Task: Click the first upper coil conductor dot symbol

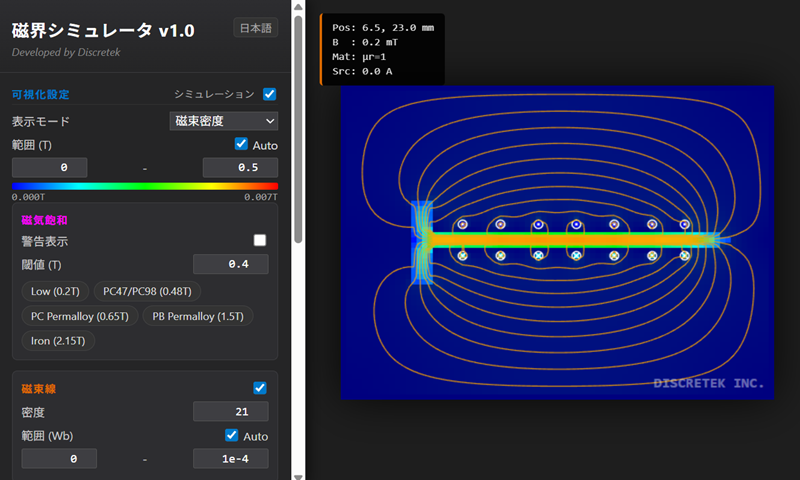Action: click(462, 224)
